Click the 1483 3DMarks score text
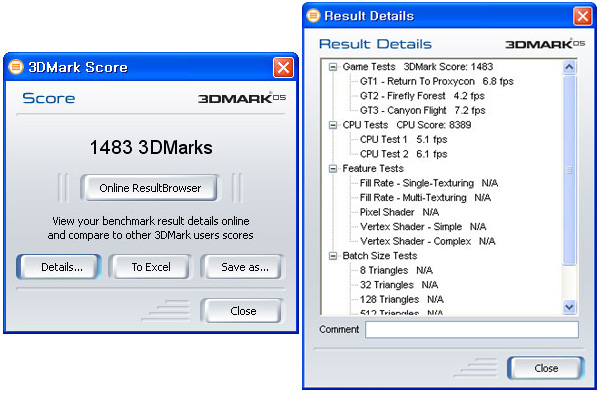 tap(151, 147)
